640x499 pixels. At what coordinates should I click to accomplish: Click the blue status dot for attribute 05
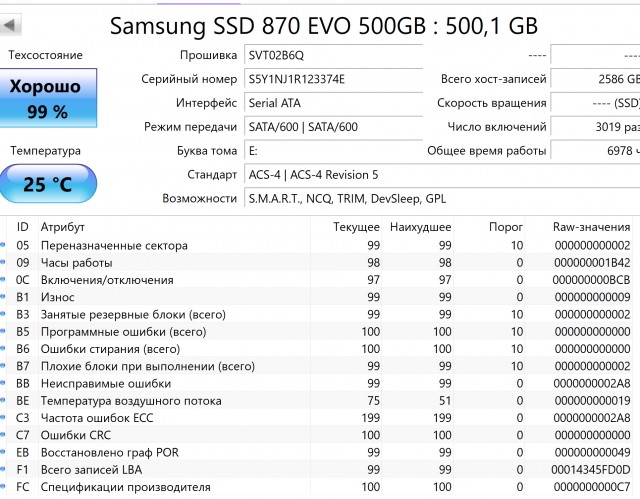[3, 246]
